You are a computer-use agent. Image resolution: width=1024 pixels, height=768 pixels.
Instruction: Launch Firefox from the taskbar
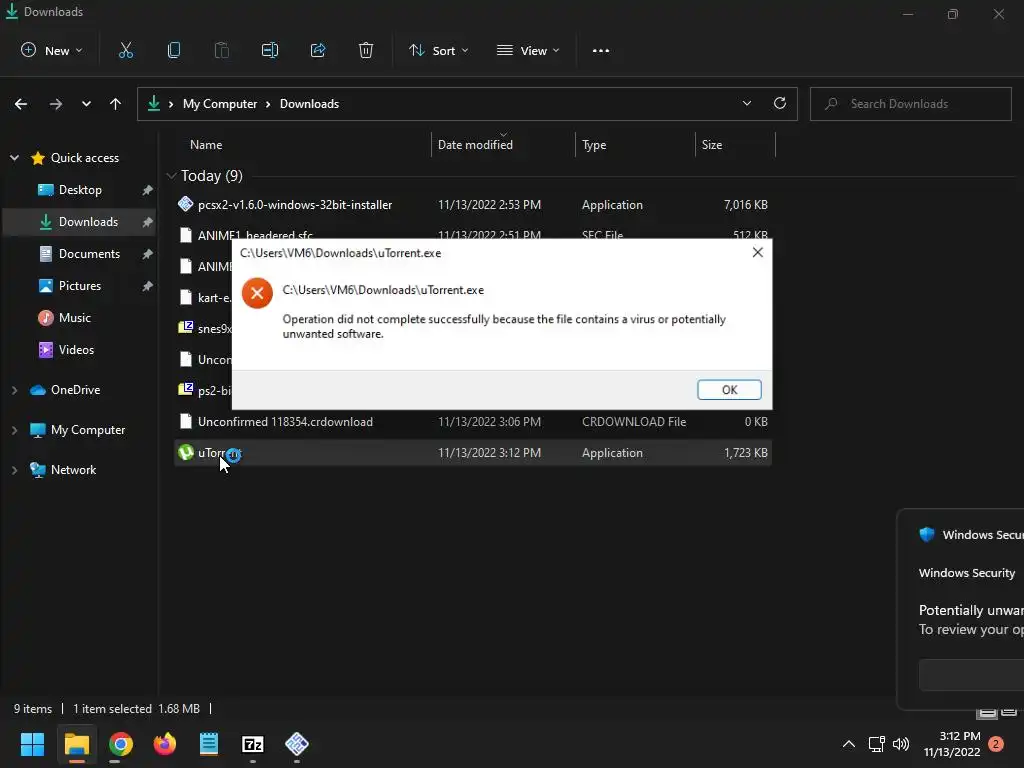(165, 744)
